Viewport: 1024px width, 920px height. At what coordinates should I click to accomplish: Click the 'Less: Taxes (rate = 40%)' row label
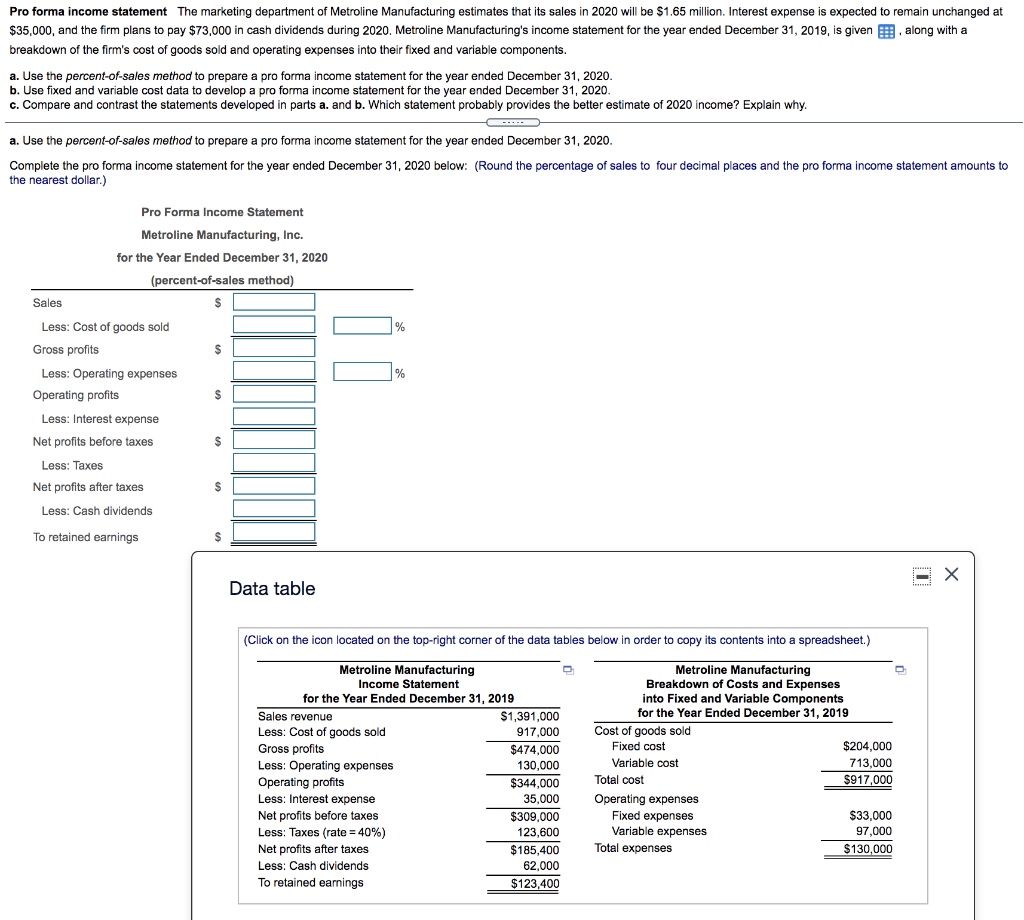click(x=321, y=833)
